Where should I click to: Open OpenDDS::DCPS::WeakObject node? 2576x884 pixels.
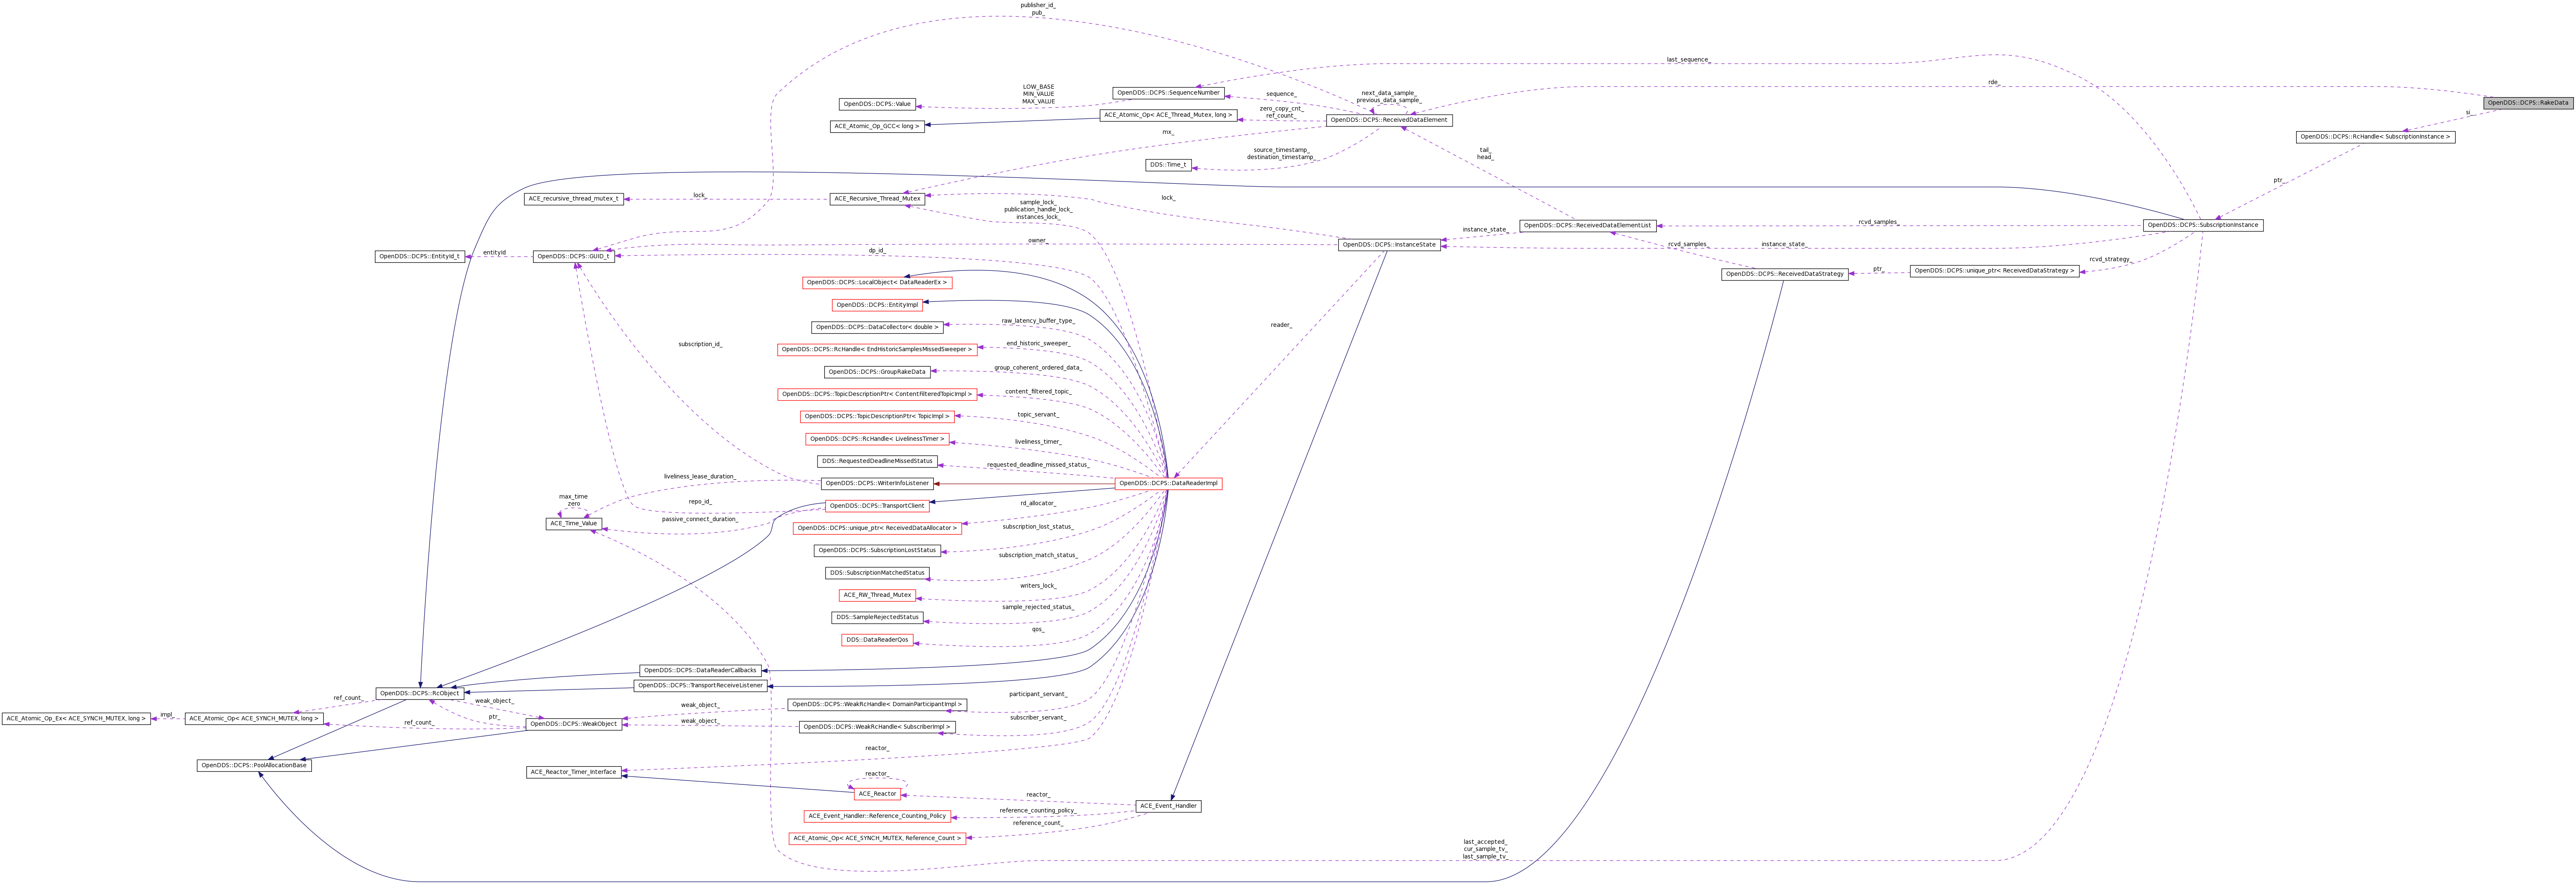pyautogui.click(x=573, y=724)
